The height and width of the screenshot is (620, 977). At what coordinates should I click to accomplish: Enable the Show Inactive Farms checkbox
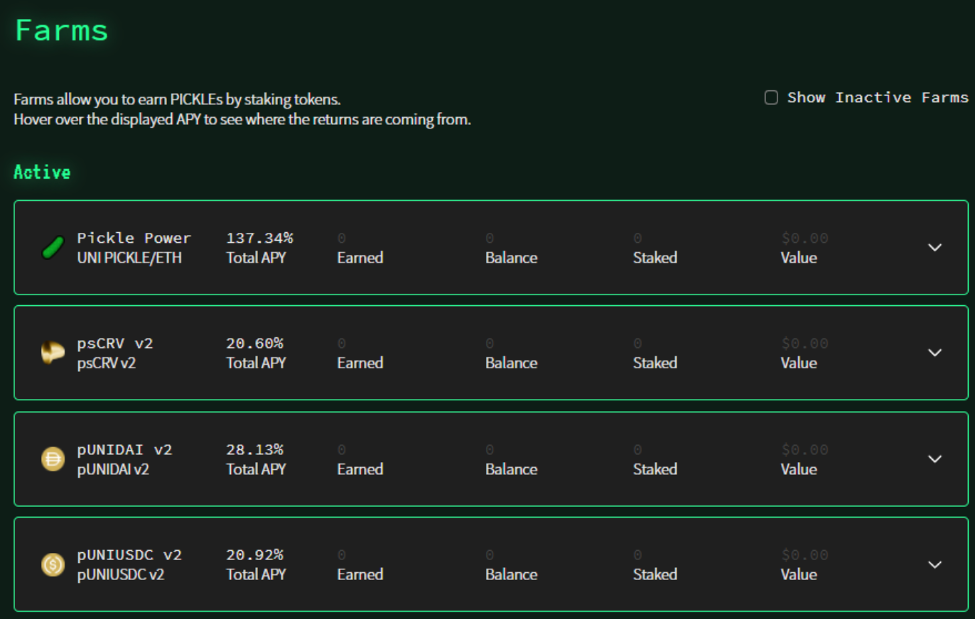[x=771, y=98]
